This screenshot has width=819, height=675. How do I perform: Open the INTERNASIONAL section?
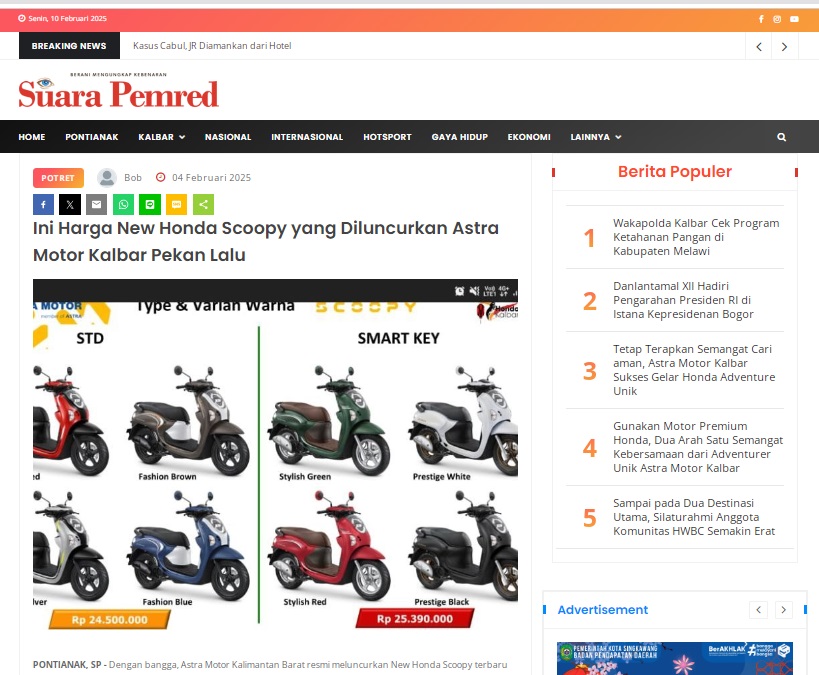pyautogui.click(x=307, y=137)
